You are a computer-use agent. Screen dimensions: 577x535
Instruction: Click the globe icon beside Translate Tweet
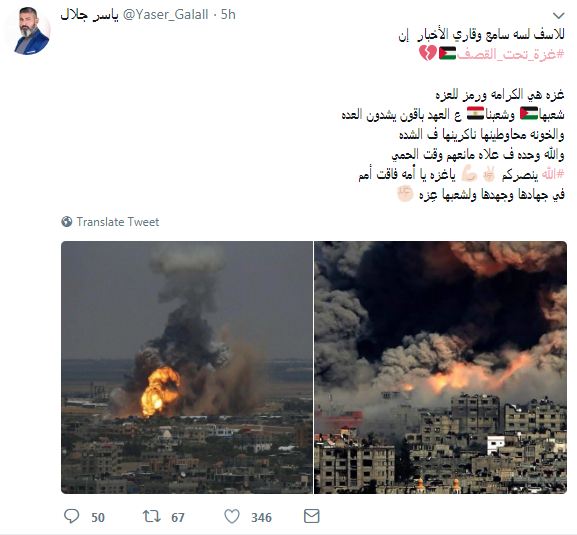tap(67, 222)
